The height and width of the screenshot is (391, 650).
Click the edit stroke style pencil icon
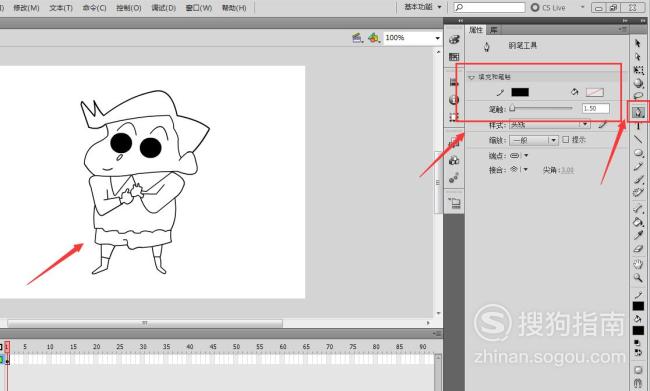point(603,124)
